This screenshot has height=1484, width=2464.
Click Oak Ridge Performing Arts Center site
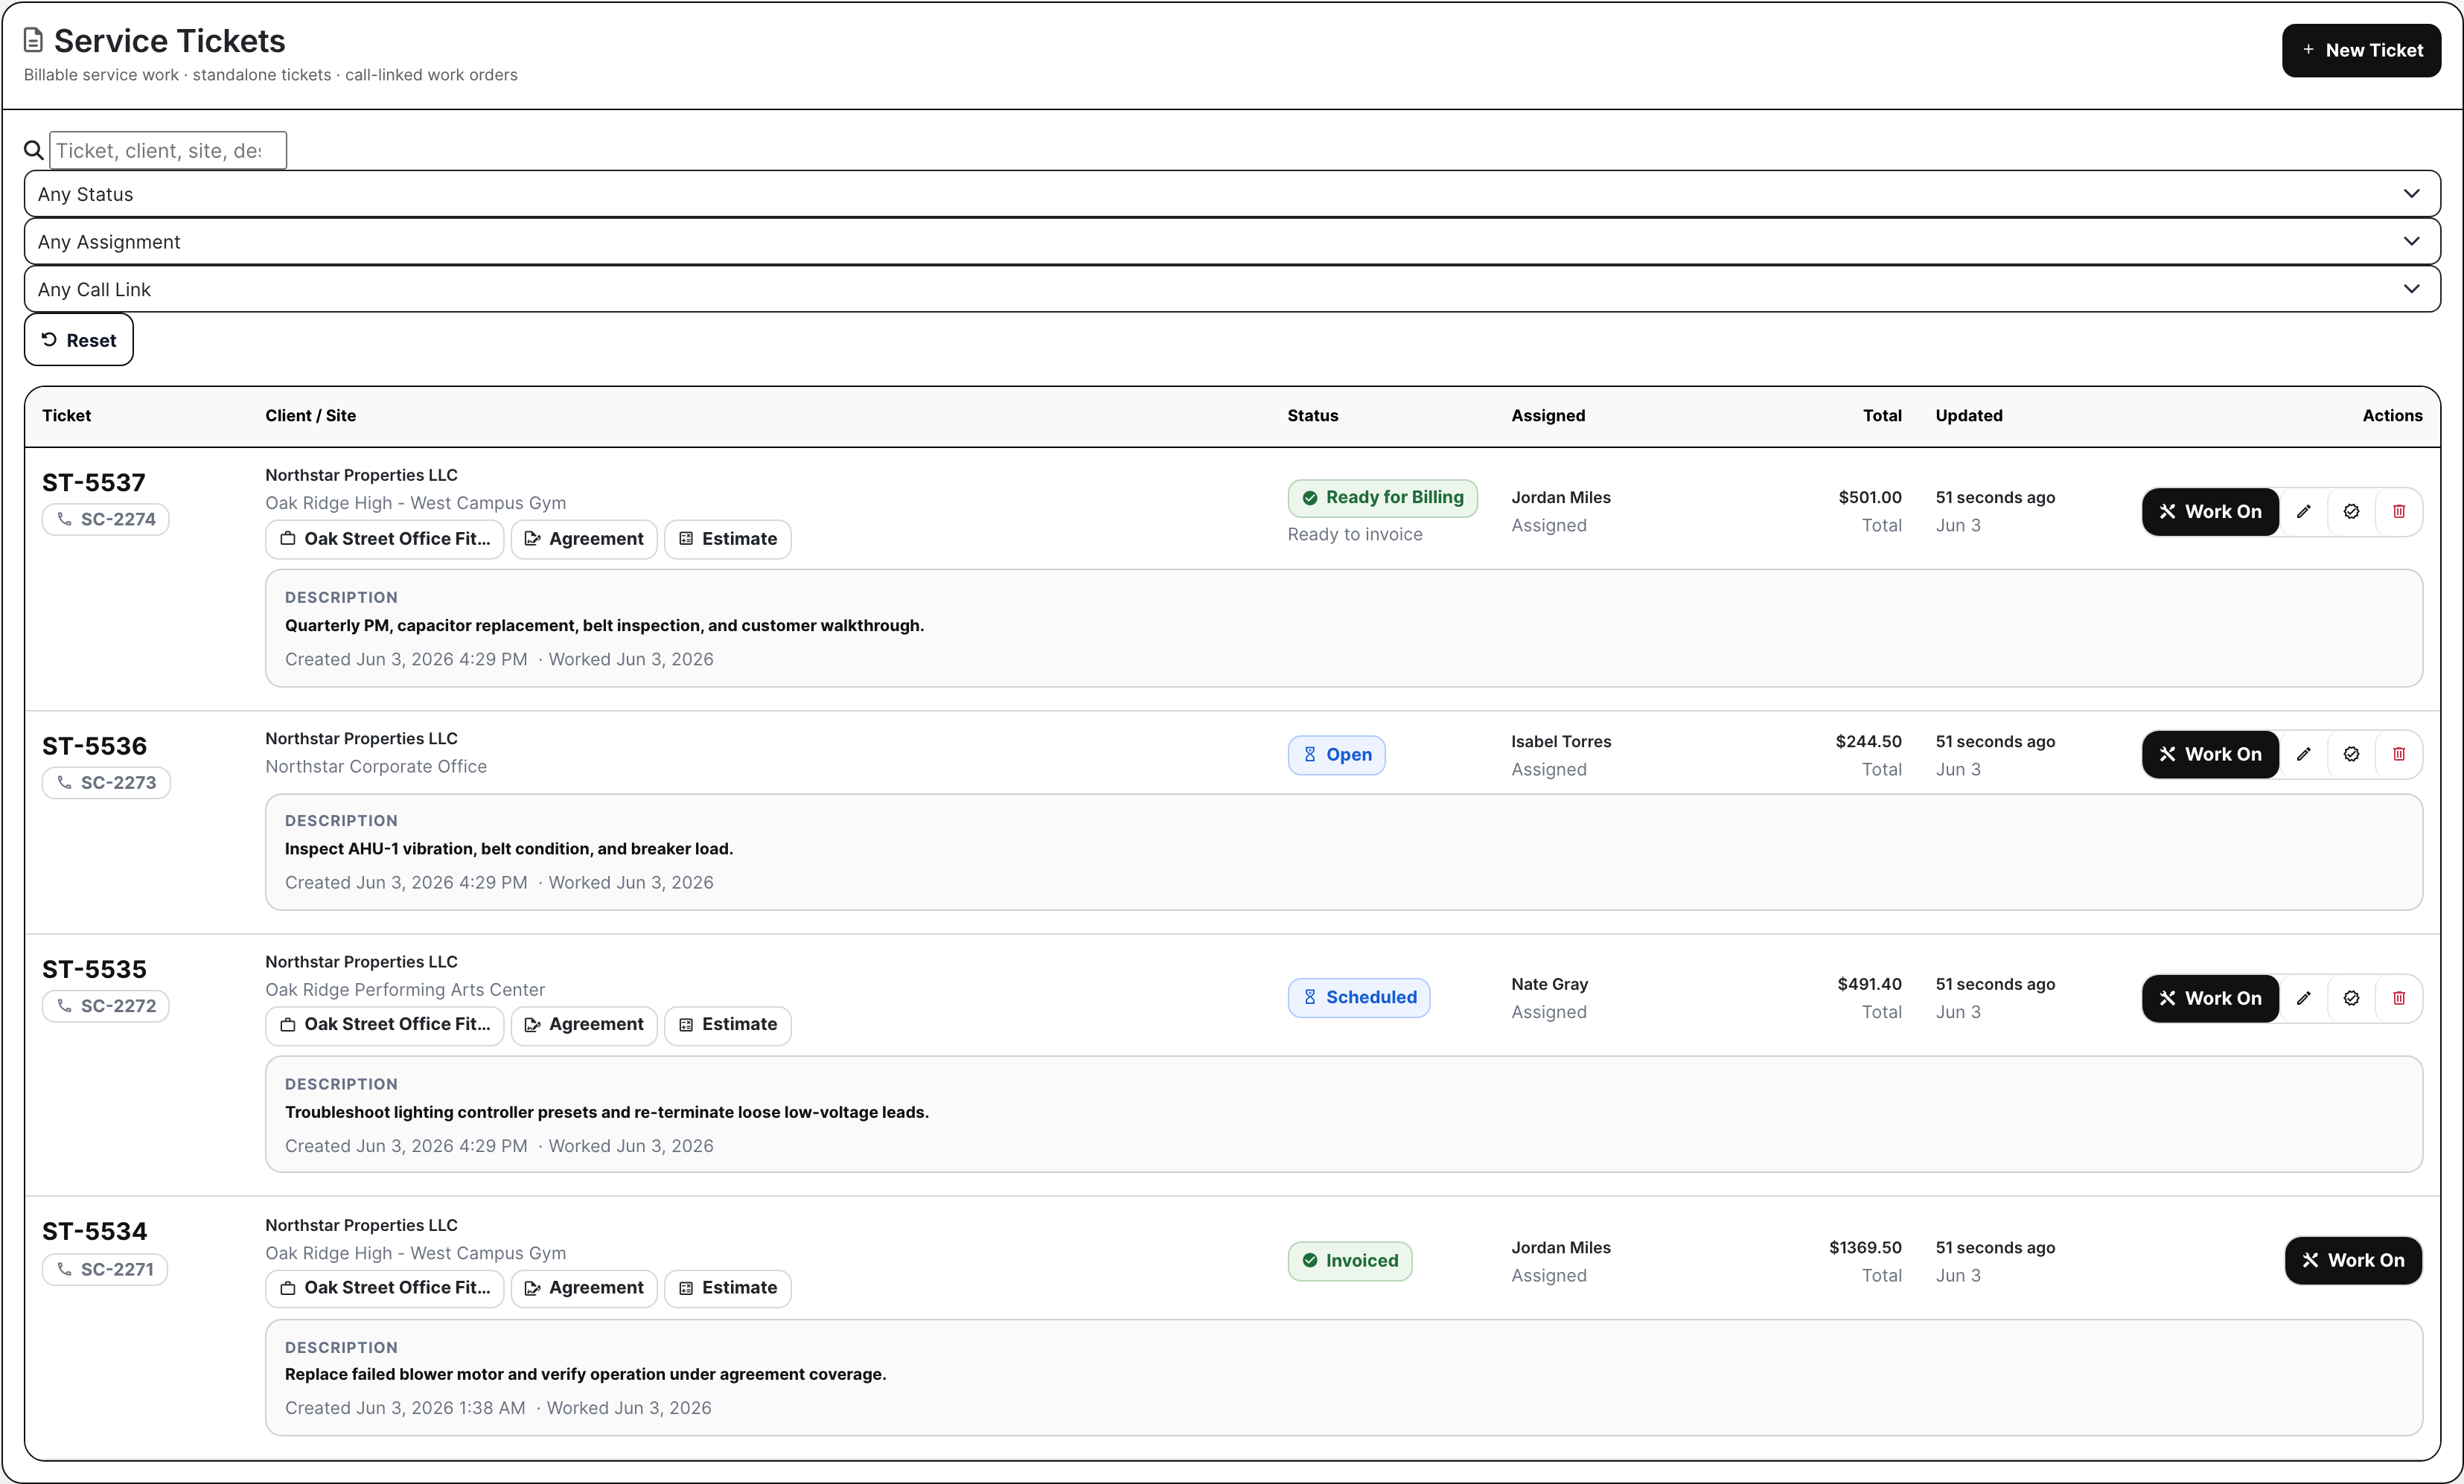(405, 990)
